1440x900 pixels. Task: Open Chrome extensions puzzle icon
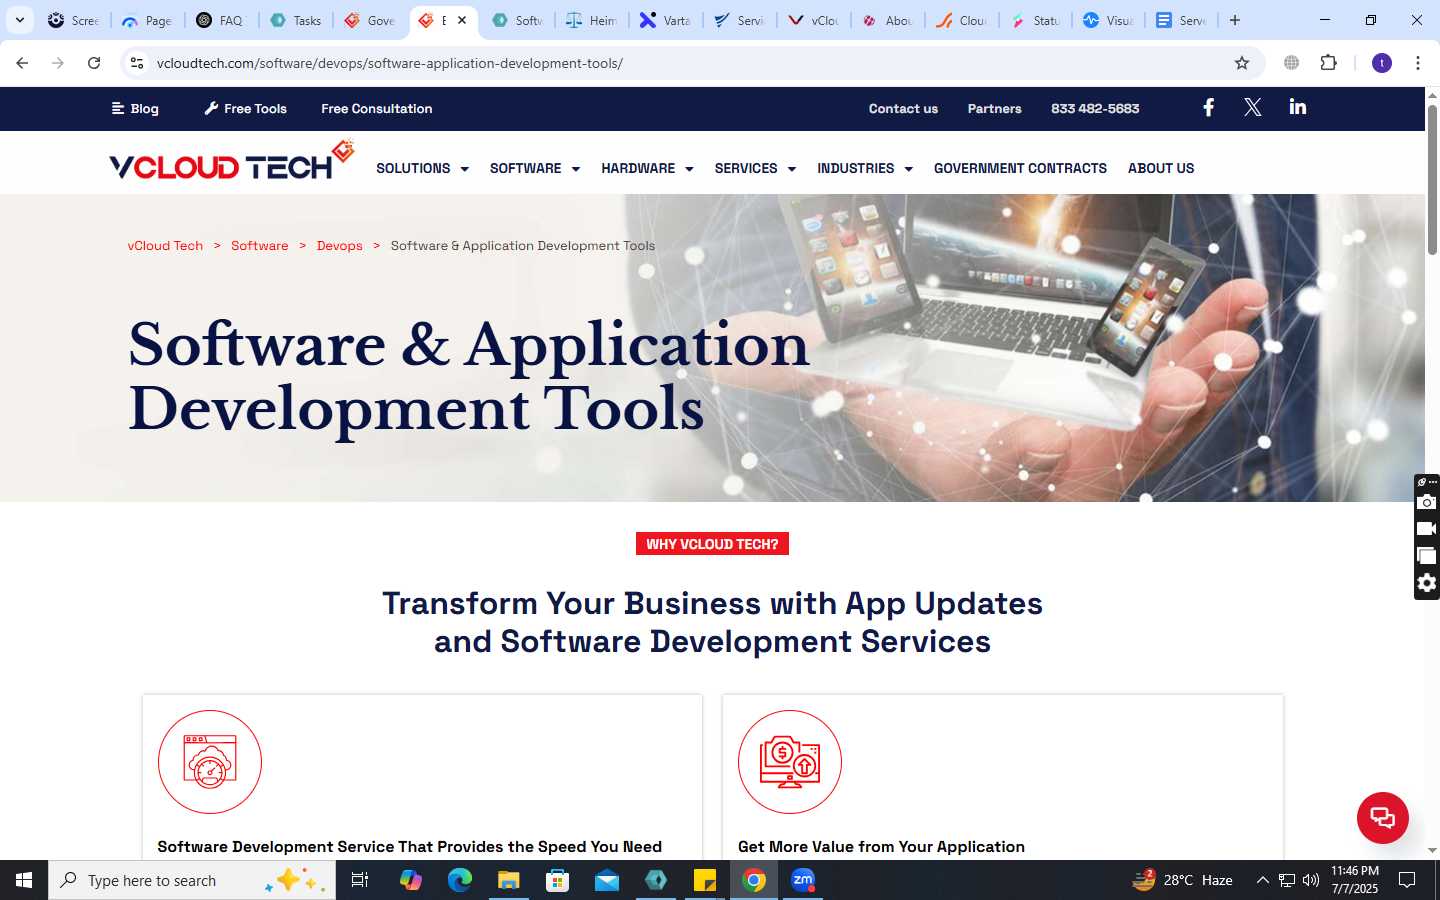1328,63
